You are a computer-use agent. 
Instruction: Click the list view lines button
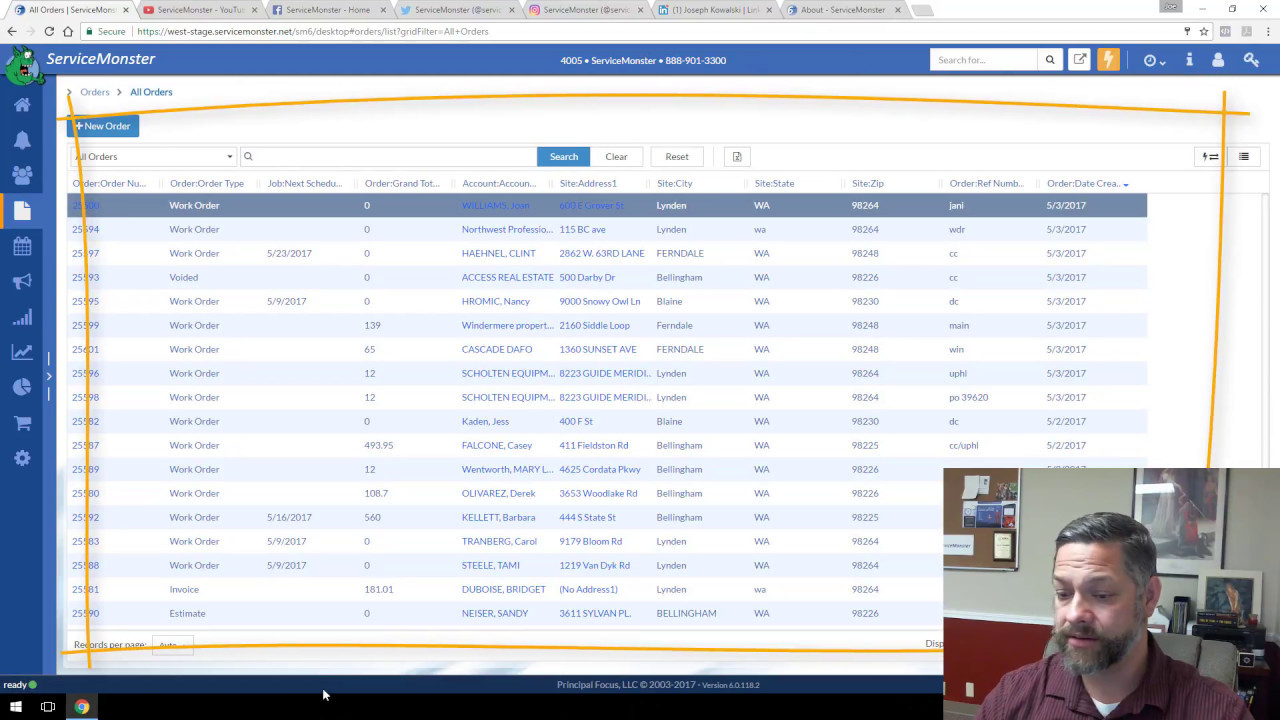1244,156
